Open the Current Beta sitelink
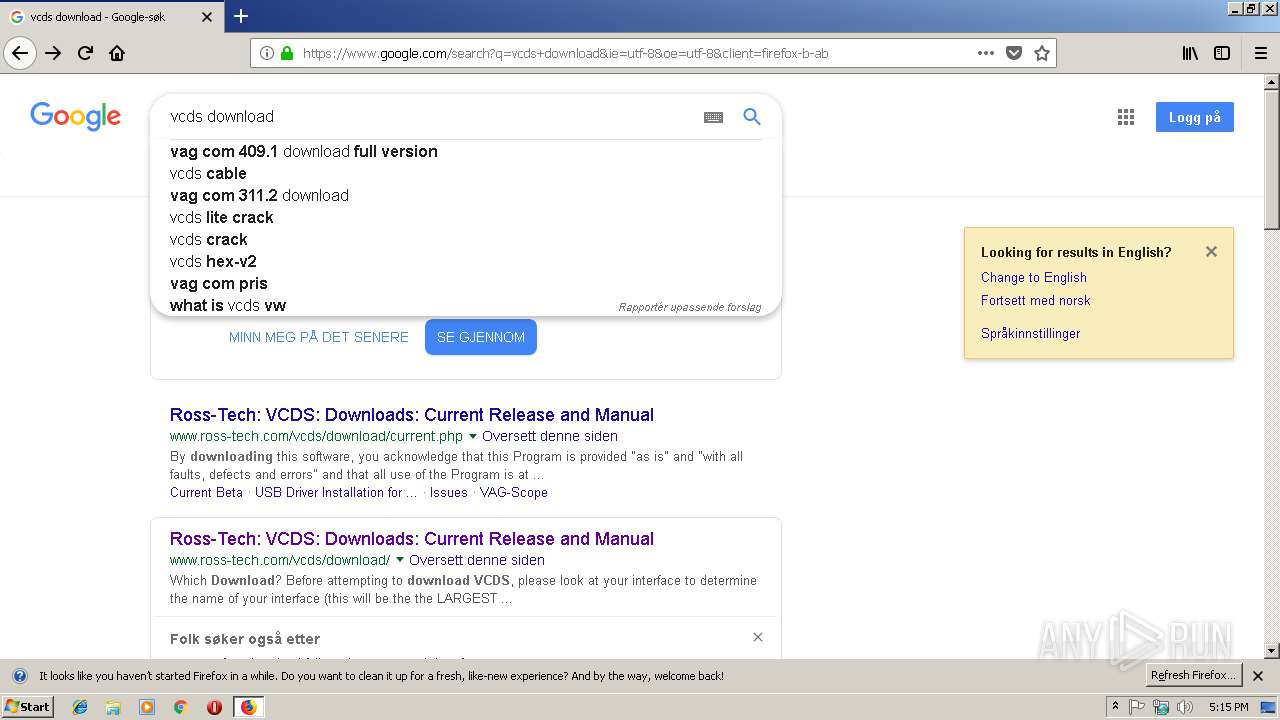 pyautogui.click(x=206, y=493)
